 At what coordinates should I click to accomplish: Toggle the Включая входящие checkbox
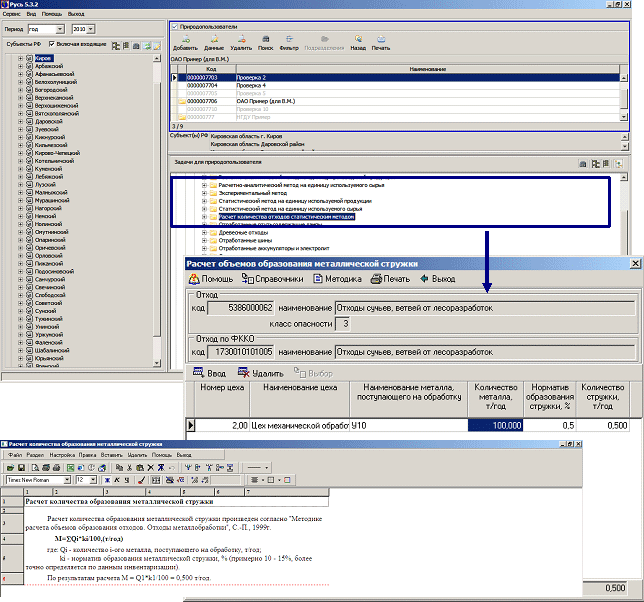(52, 46)
